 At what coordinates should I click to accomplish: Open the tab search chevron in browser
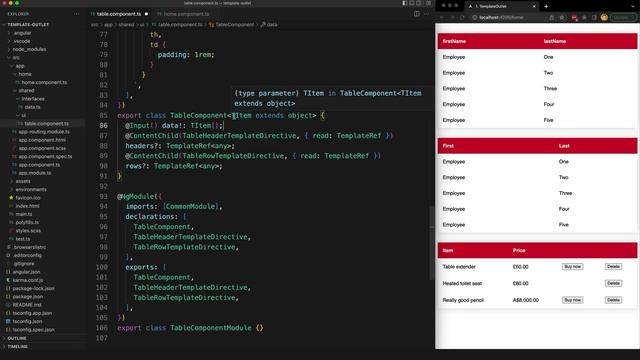(633, 6)
